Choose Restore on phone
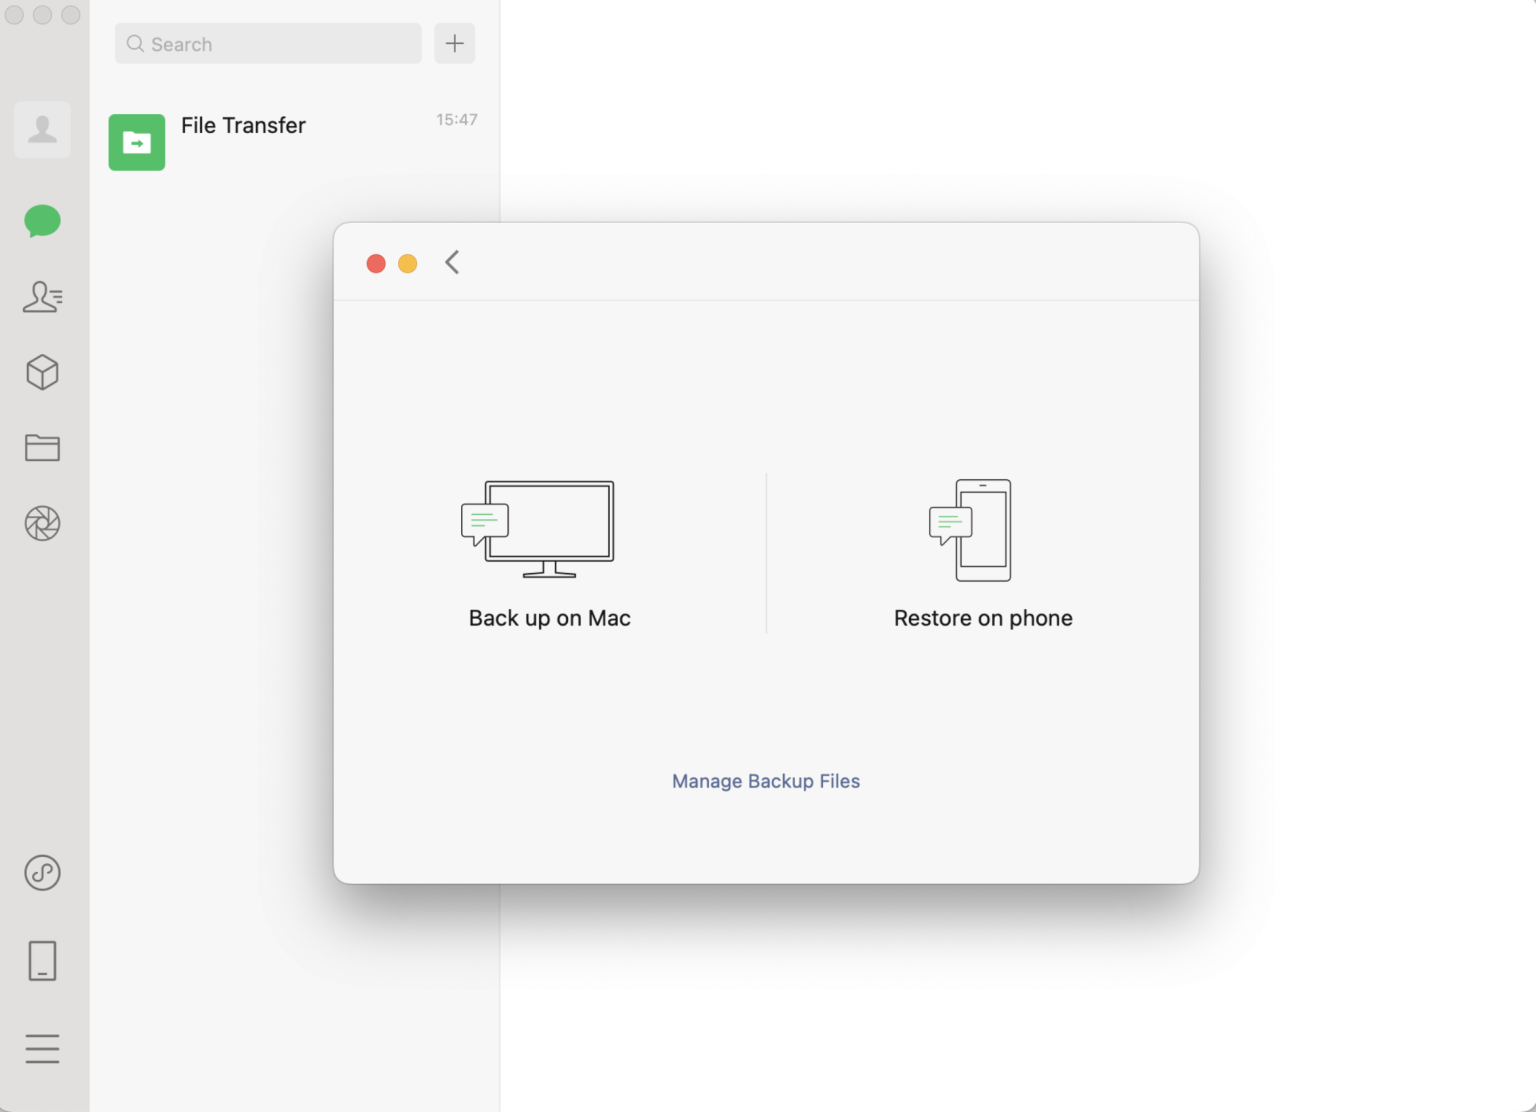Image resolution: width=1536 pixels, height=1112 pixels. click(983, 617)
